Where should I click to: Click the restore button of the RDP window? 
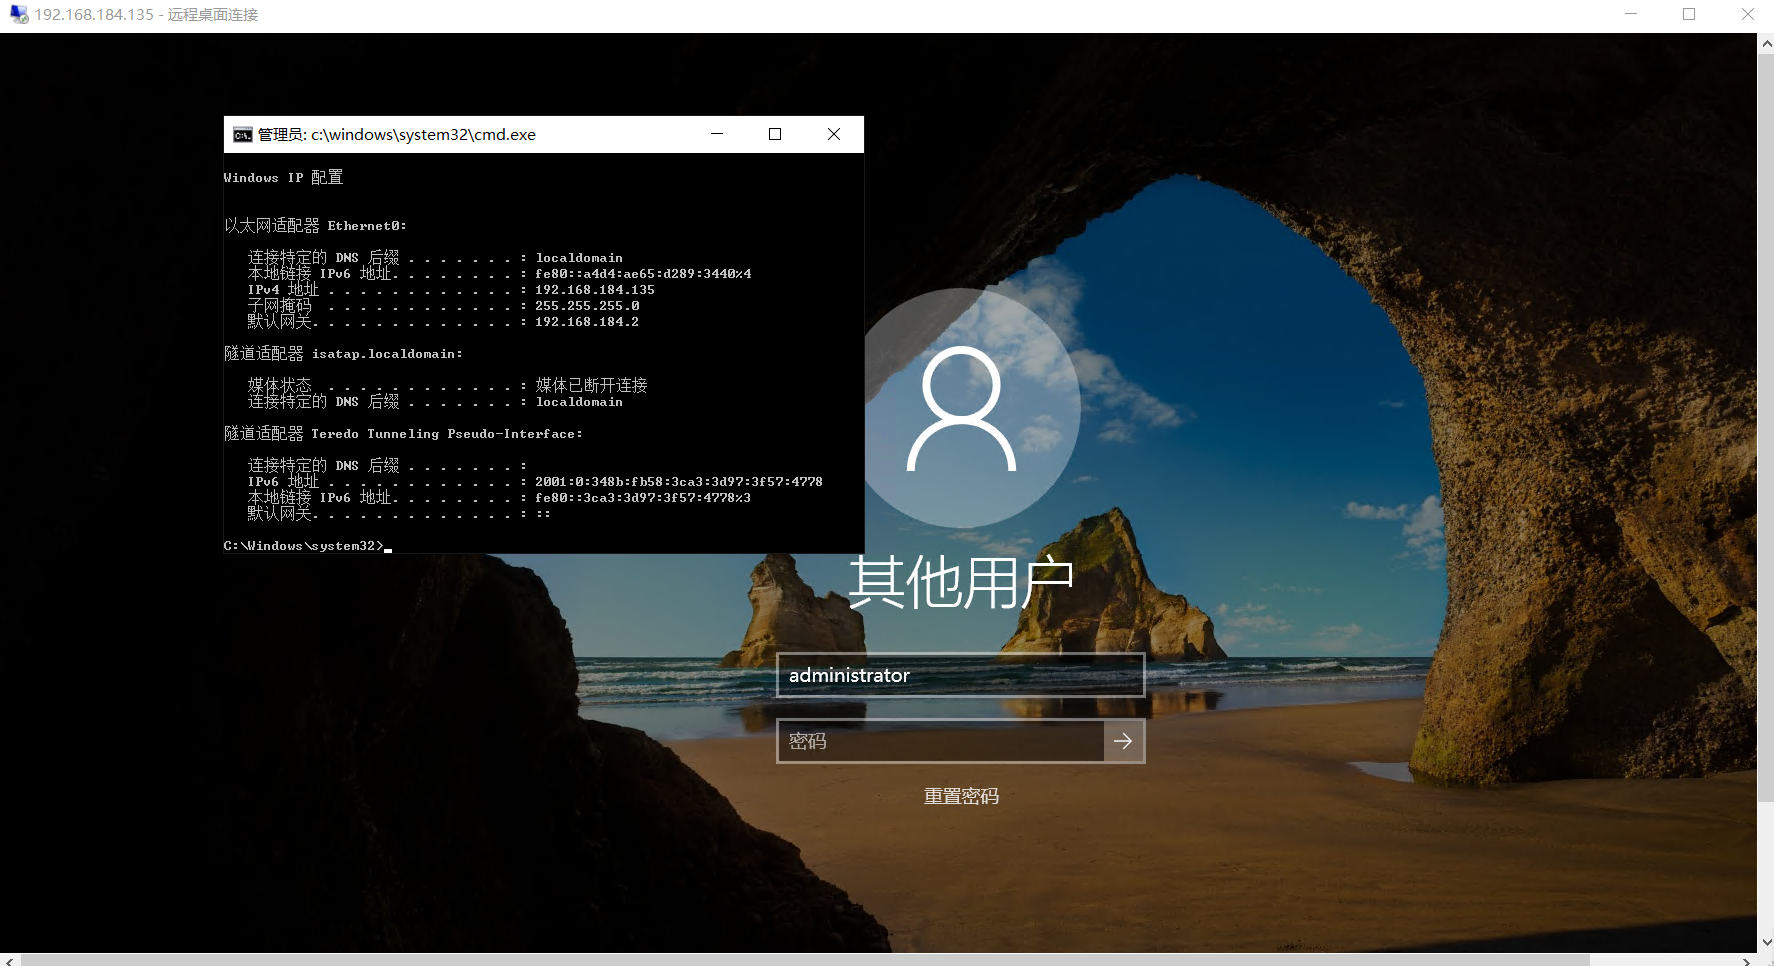[x=1689, y=14]
